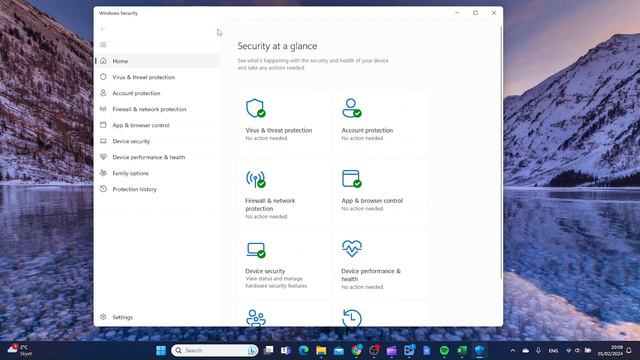Select Device performance & health sidebar item
640x360 pixels.
tap(158, 157)
